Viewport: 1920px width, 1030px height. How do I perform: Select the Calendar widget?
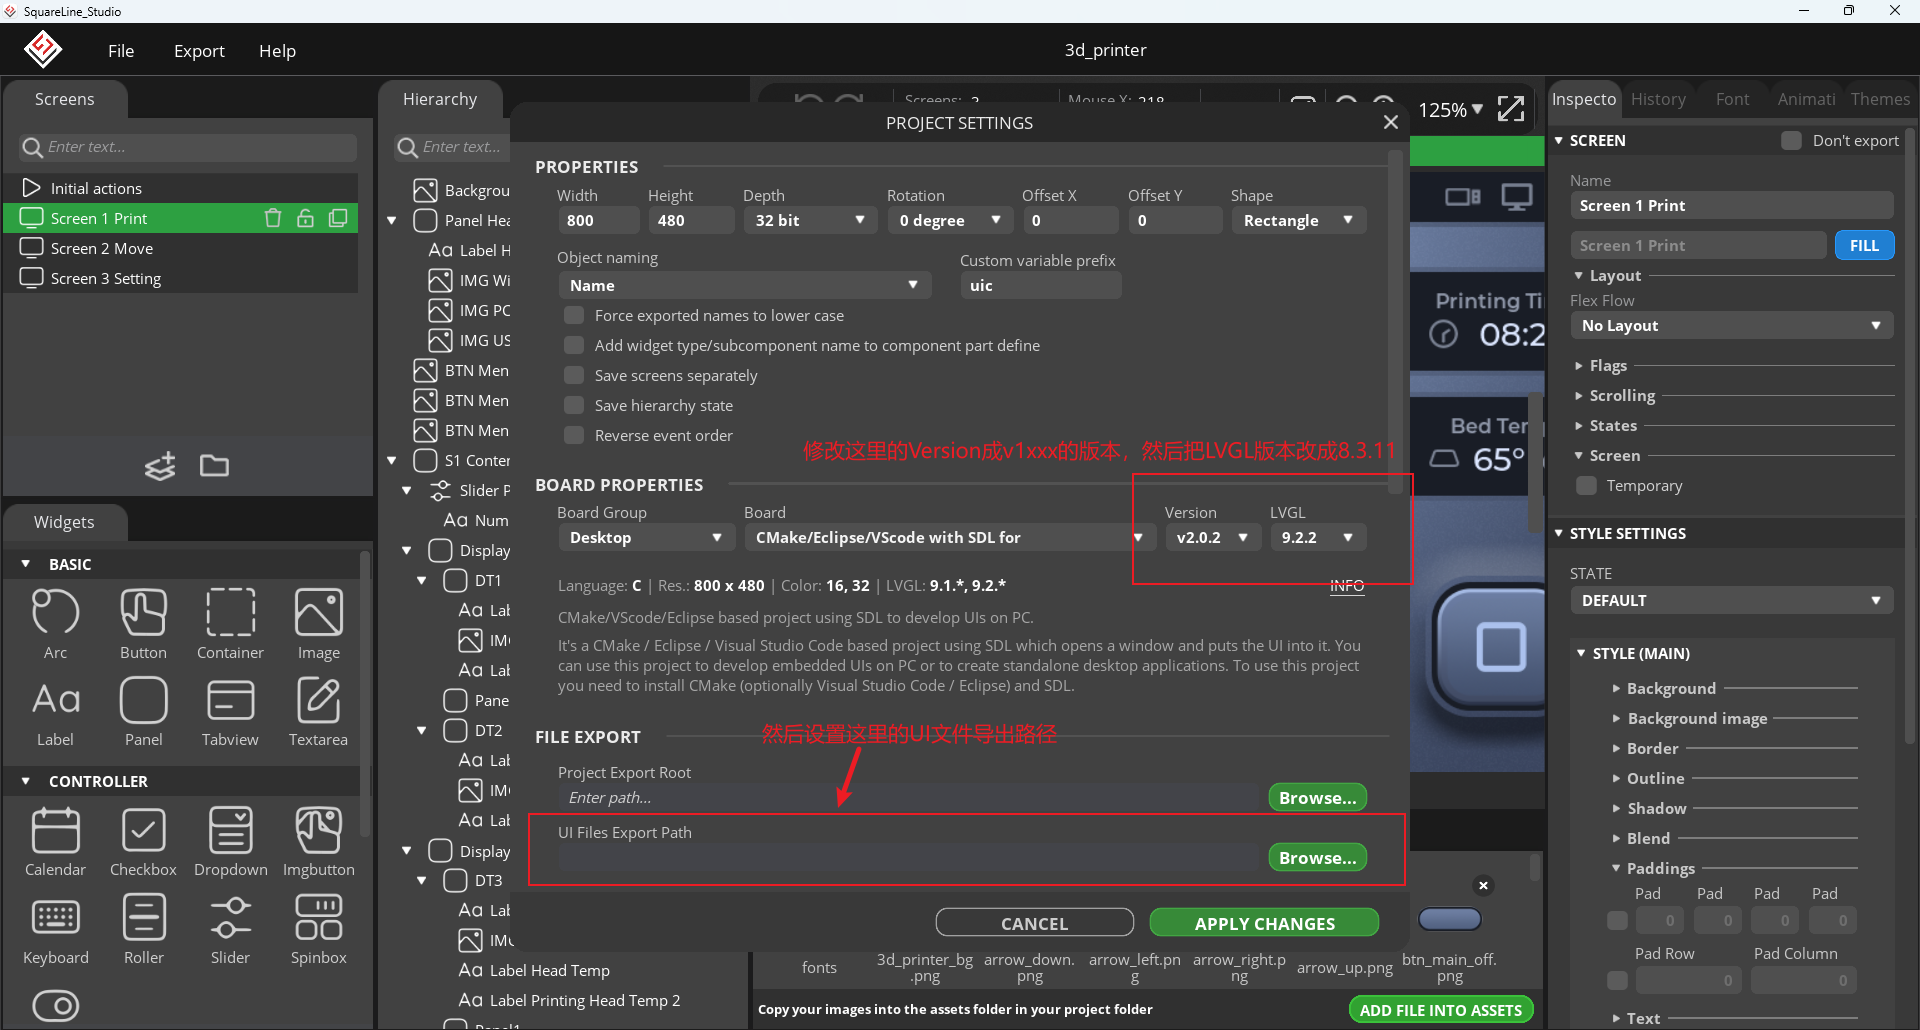coord(56,842)
